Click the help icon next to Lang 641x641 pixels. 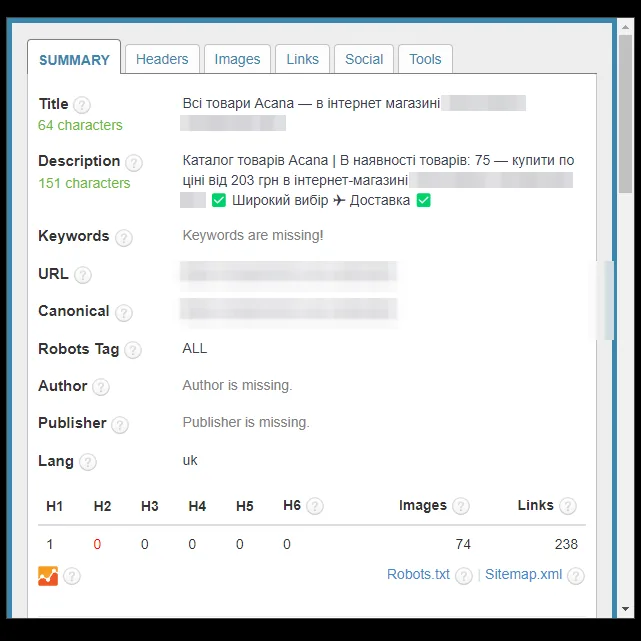coord(87,462)
